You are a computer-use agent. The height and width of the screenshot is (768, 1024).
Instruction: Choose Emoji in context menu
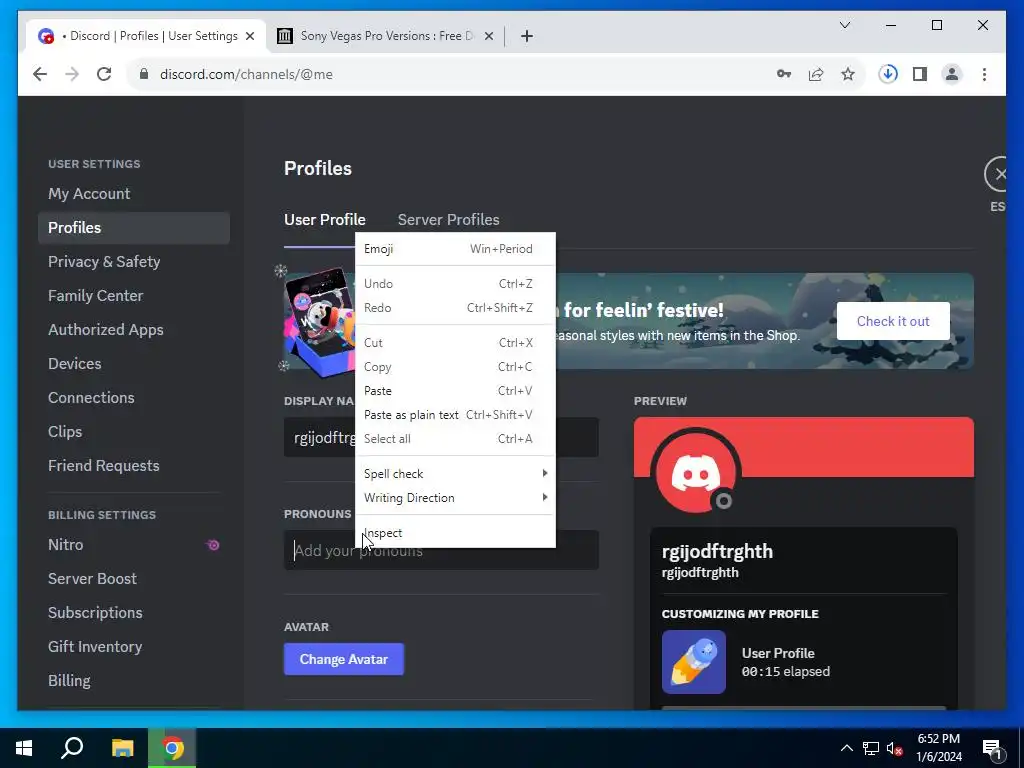(455, 249)
